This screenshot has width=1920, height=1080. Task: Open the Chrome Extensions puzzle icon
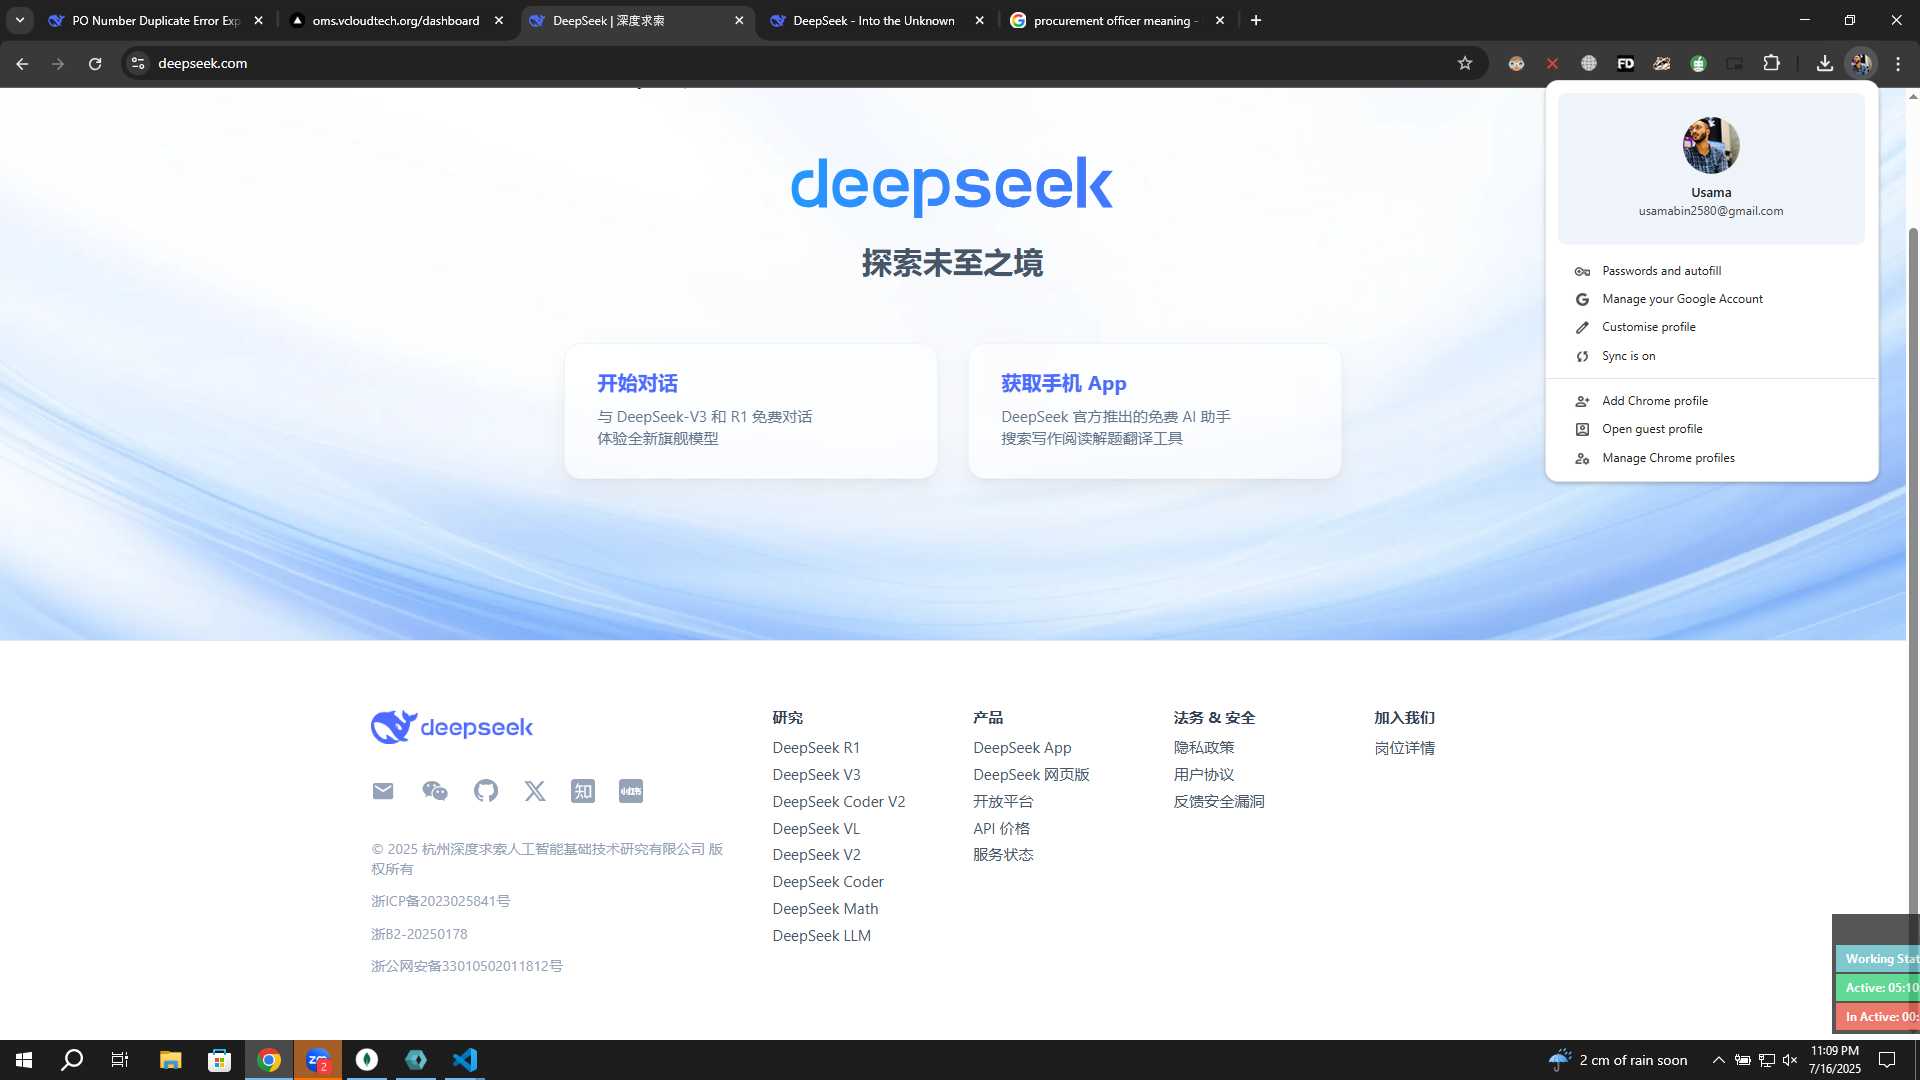1771,63
